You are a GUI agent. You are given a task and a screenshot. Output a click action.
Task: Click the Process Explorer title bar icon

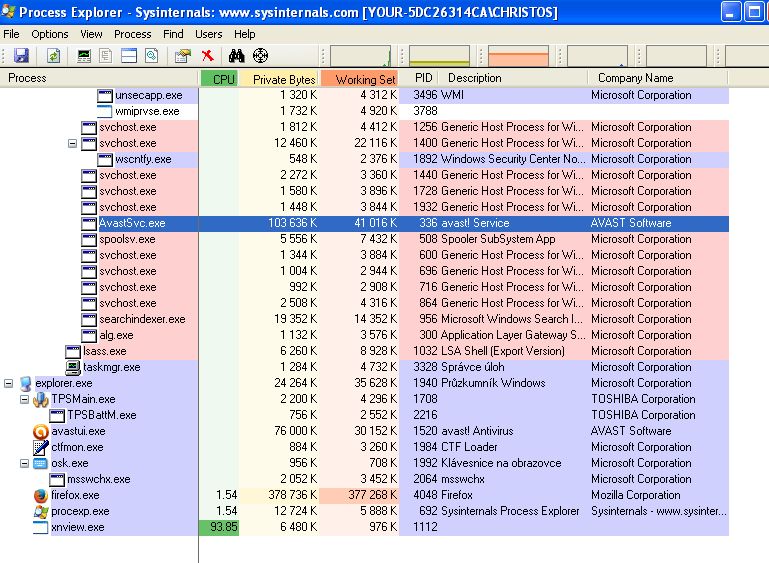(x=8, y=11)
